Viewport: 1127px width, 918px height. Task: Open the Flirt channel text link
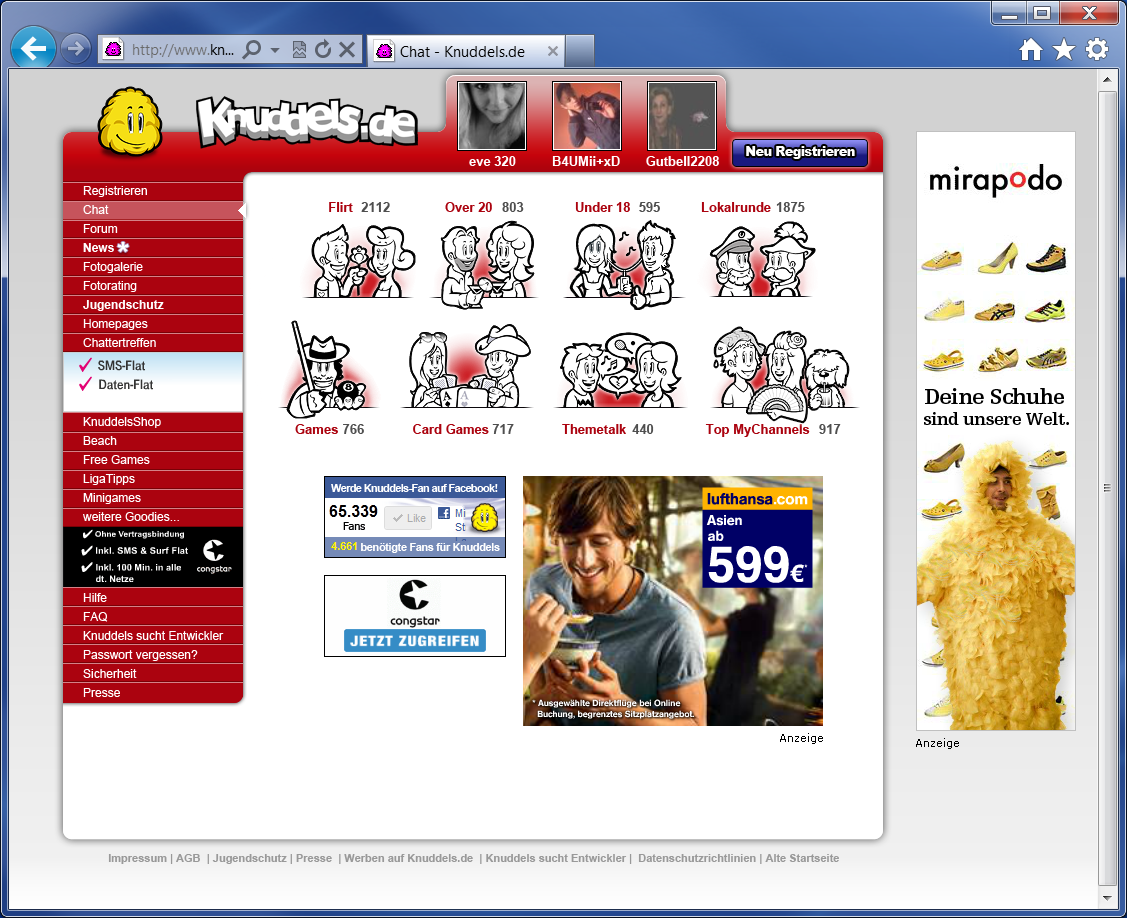coord(340,207)
